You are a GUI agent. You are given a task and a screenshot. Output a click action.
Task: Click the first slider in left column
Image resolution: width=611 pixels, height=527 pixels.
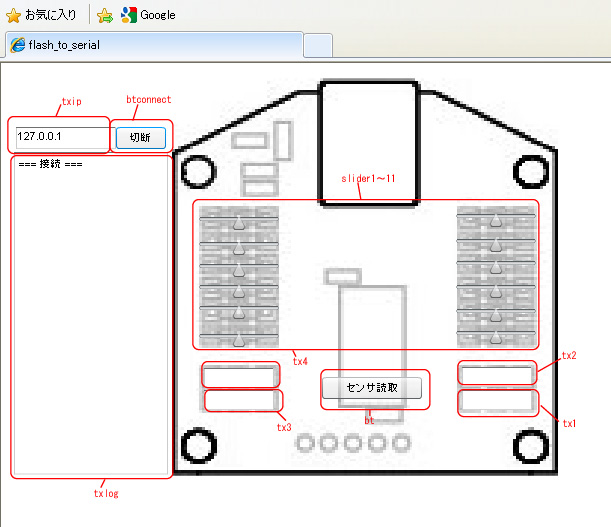point(239,222)
